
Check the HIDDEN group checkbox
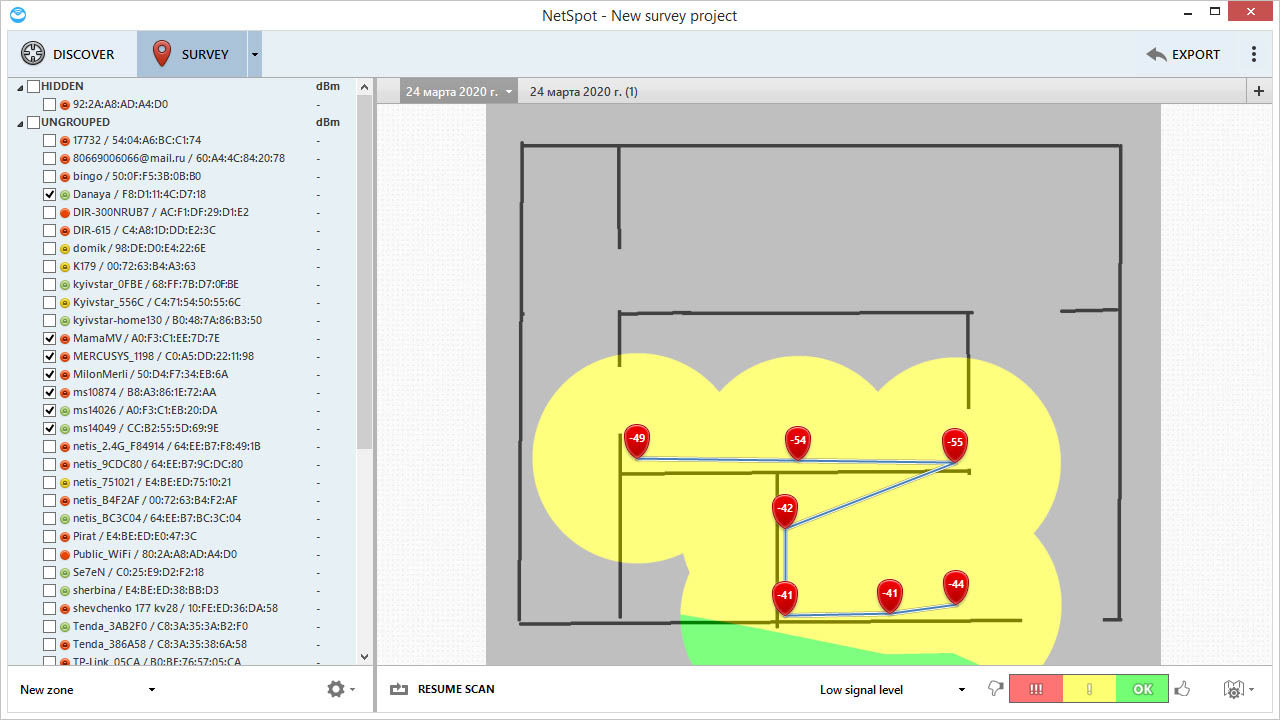pos(34,86)
